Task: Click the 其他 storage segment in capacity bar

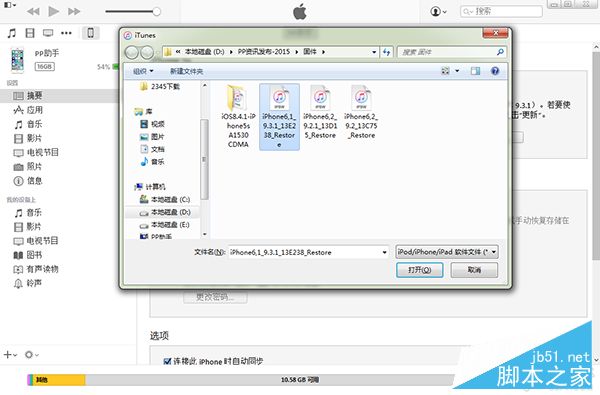Action: coord(59,380)
